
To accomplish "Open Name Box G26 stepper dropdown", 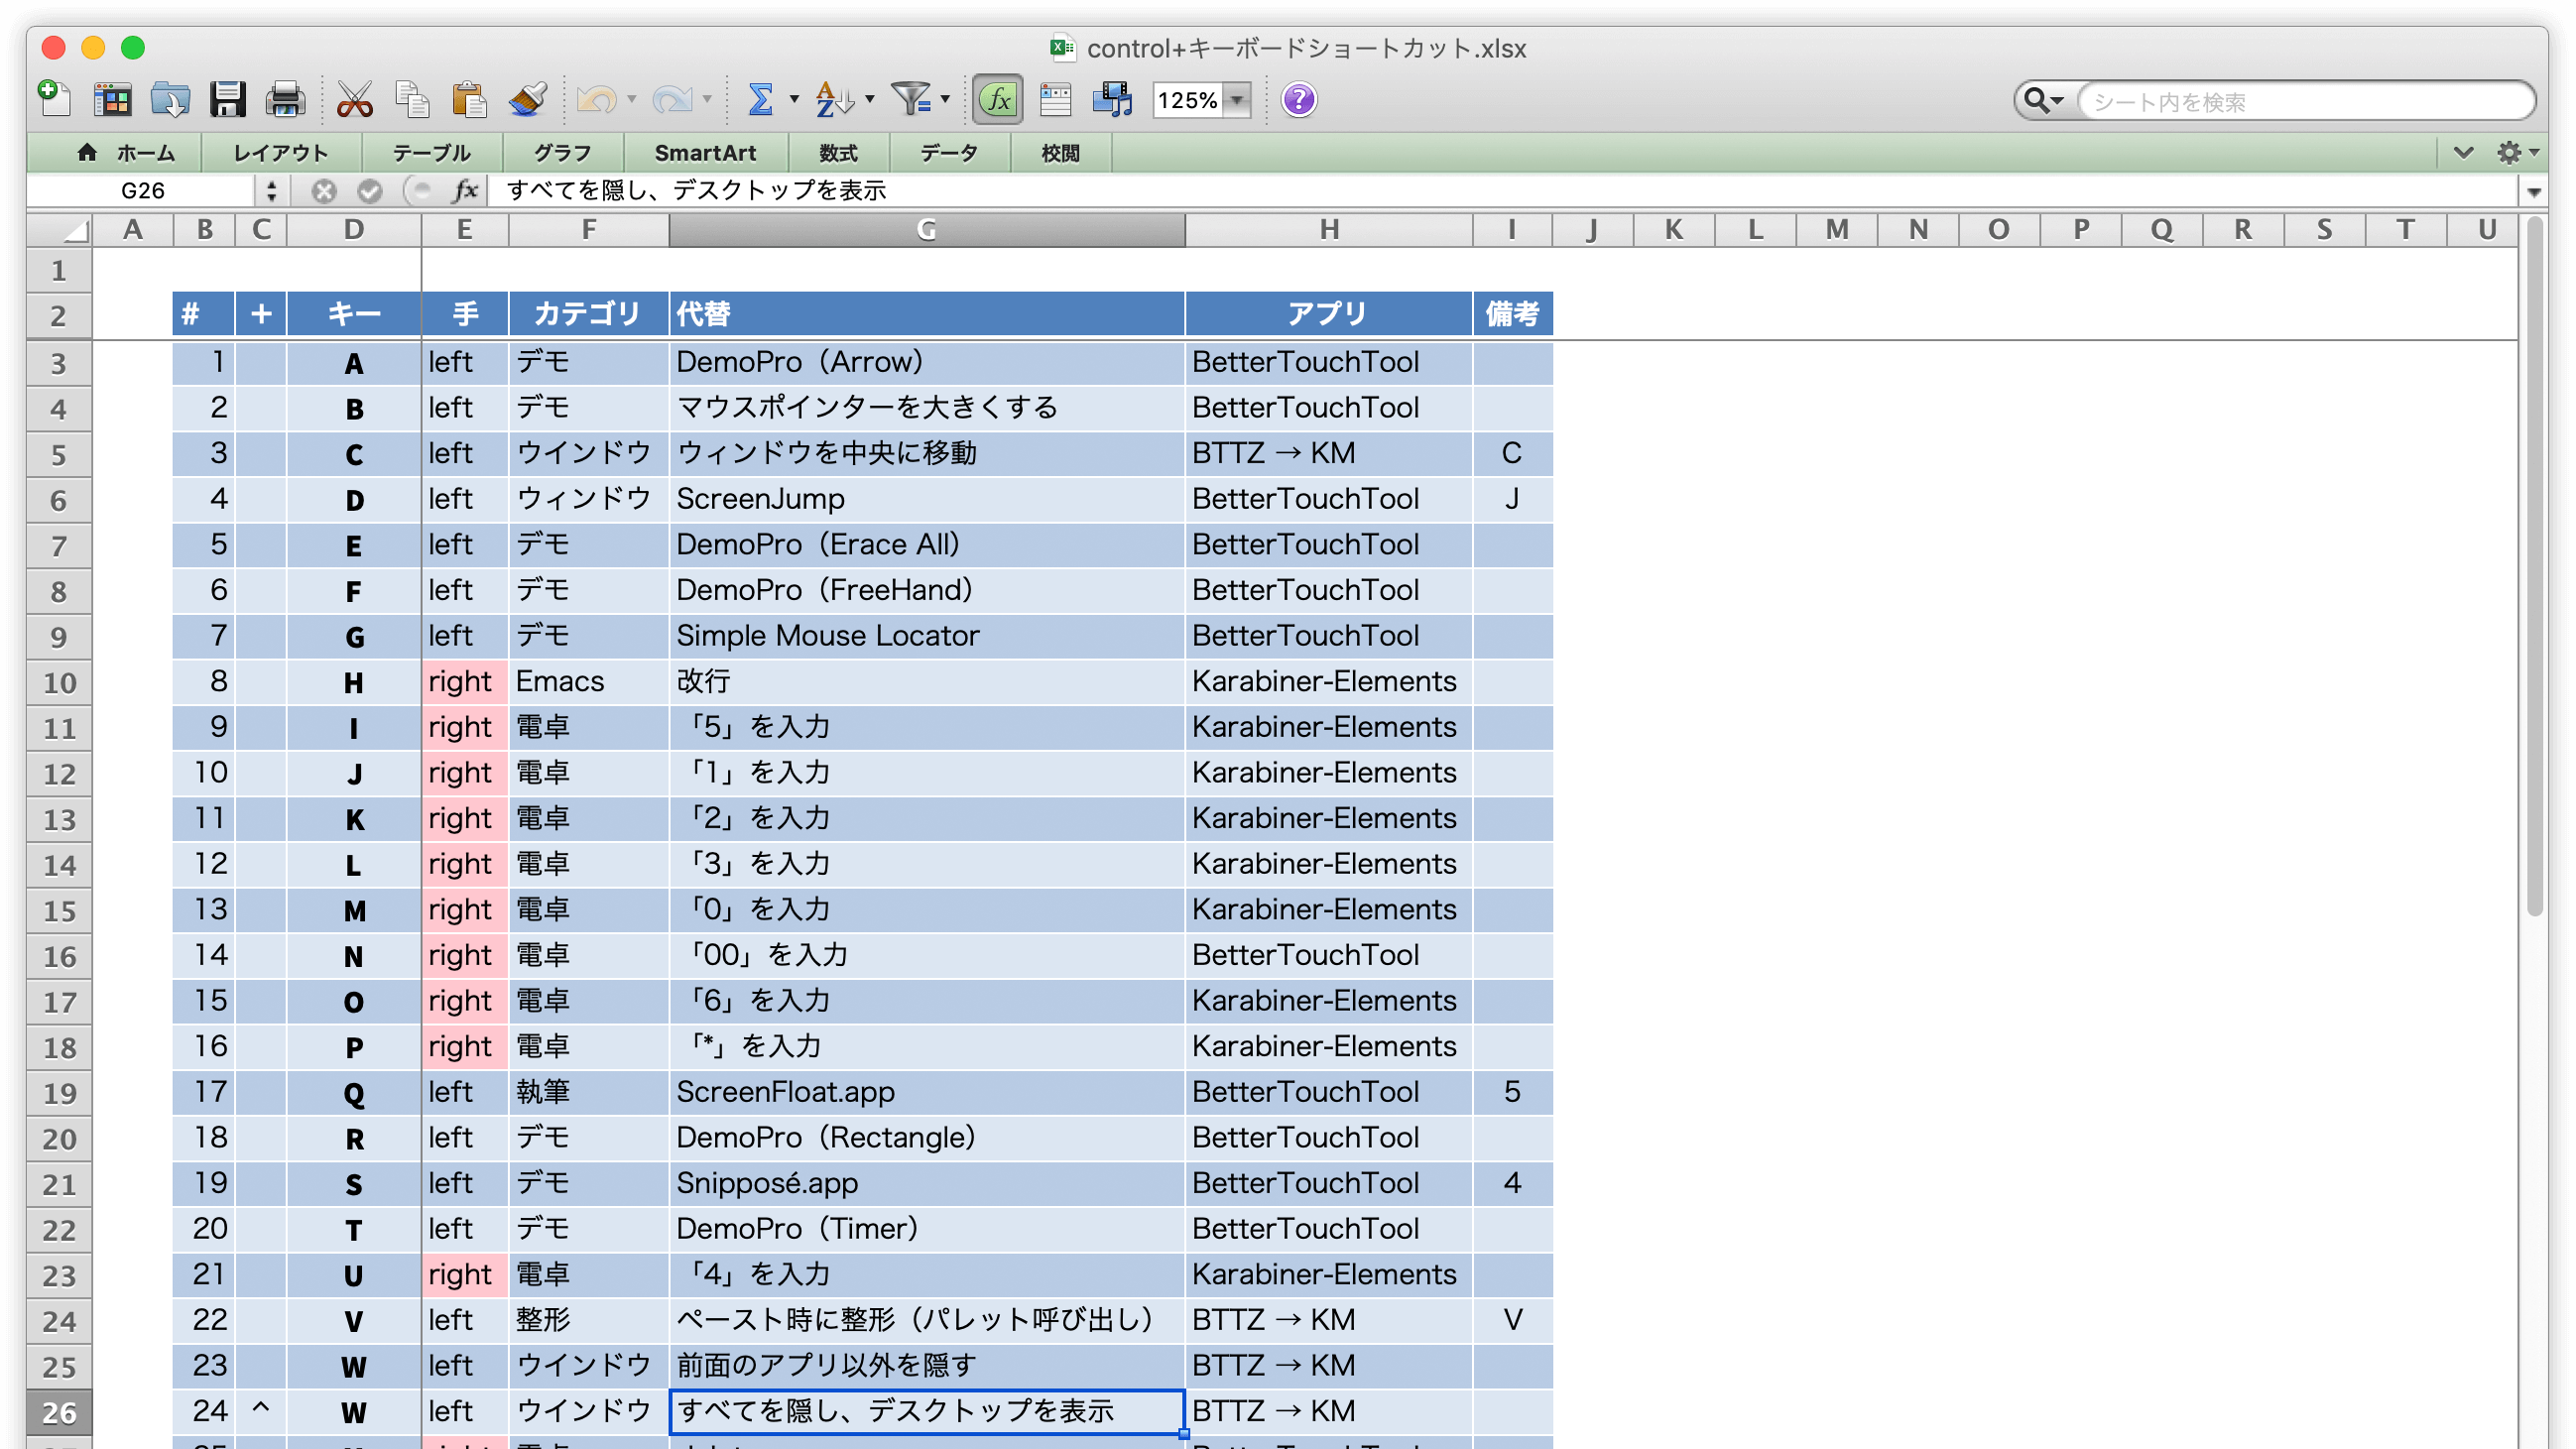I will pyautogui.click(x=272, y=191).
